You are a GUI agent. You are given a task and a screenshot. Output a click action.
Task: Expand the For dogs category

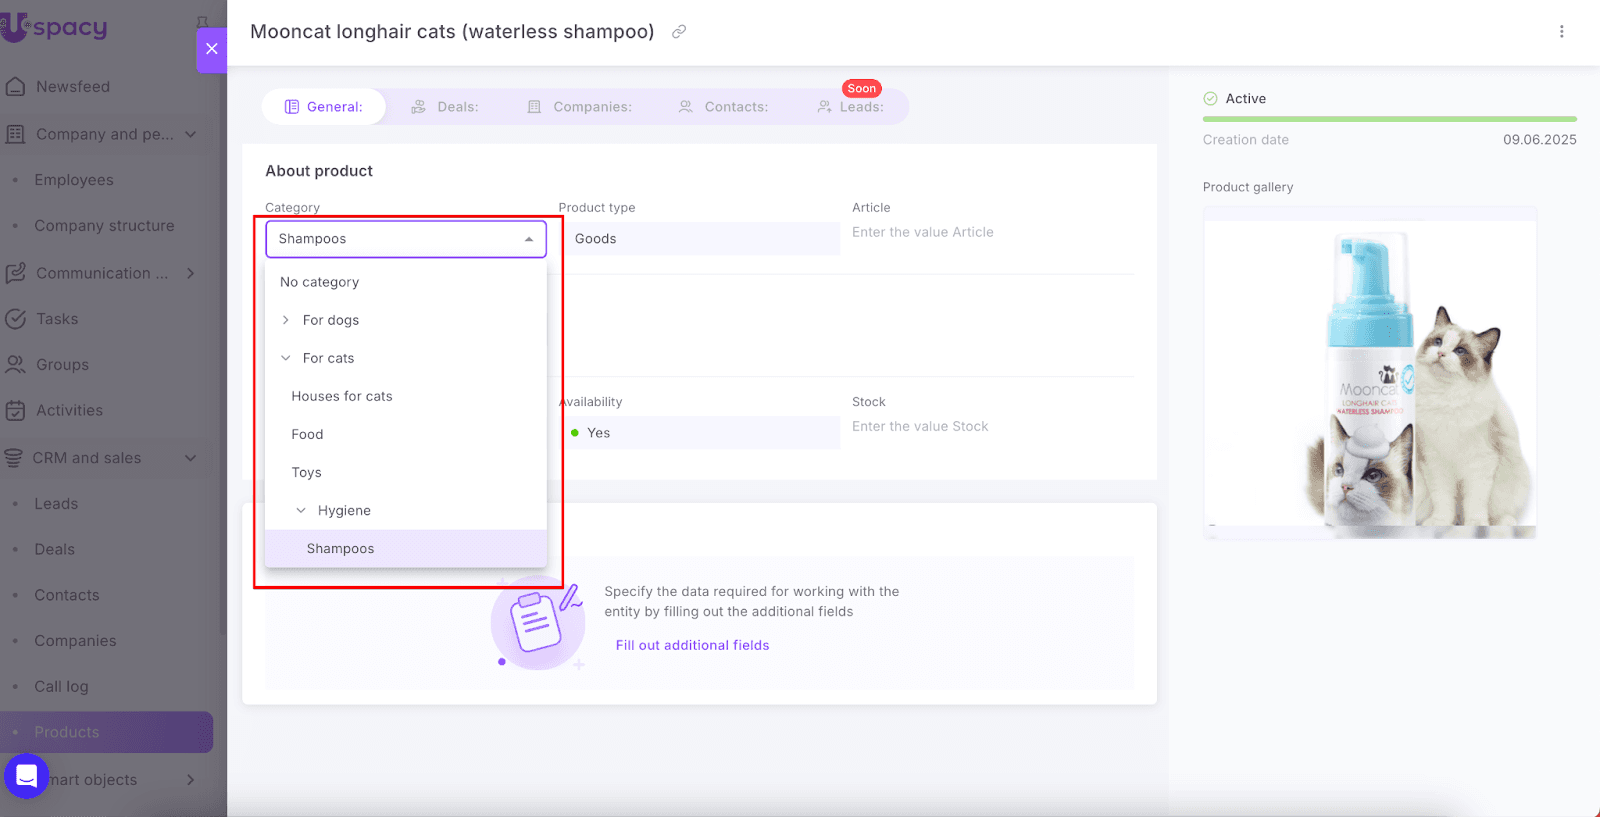click(x=286, y=320)
